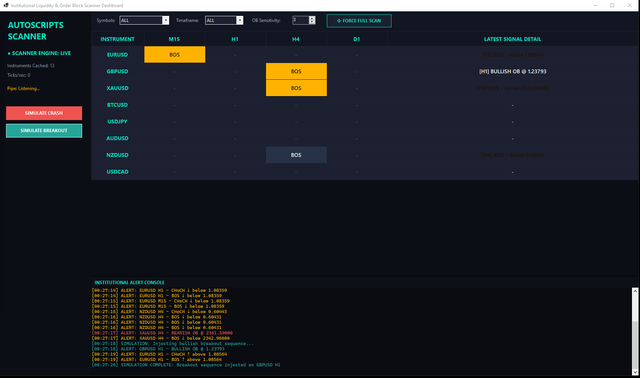
Task: Increase OB Sensitivity with the up arrow
Action: point(312,18)
